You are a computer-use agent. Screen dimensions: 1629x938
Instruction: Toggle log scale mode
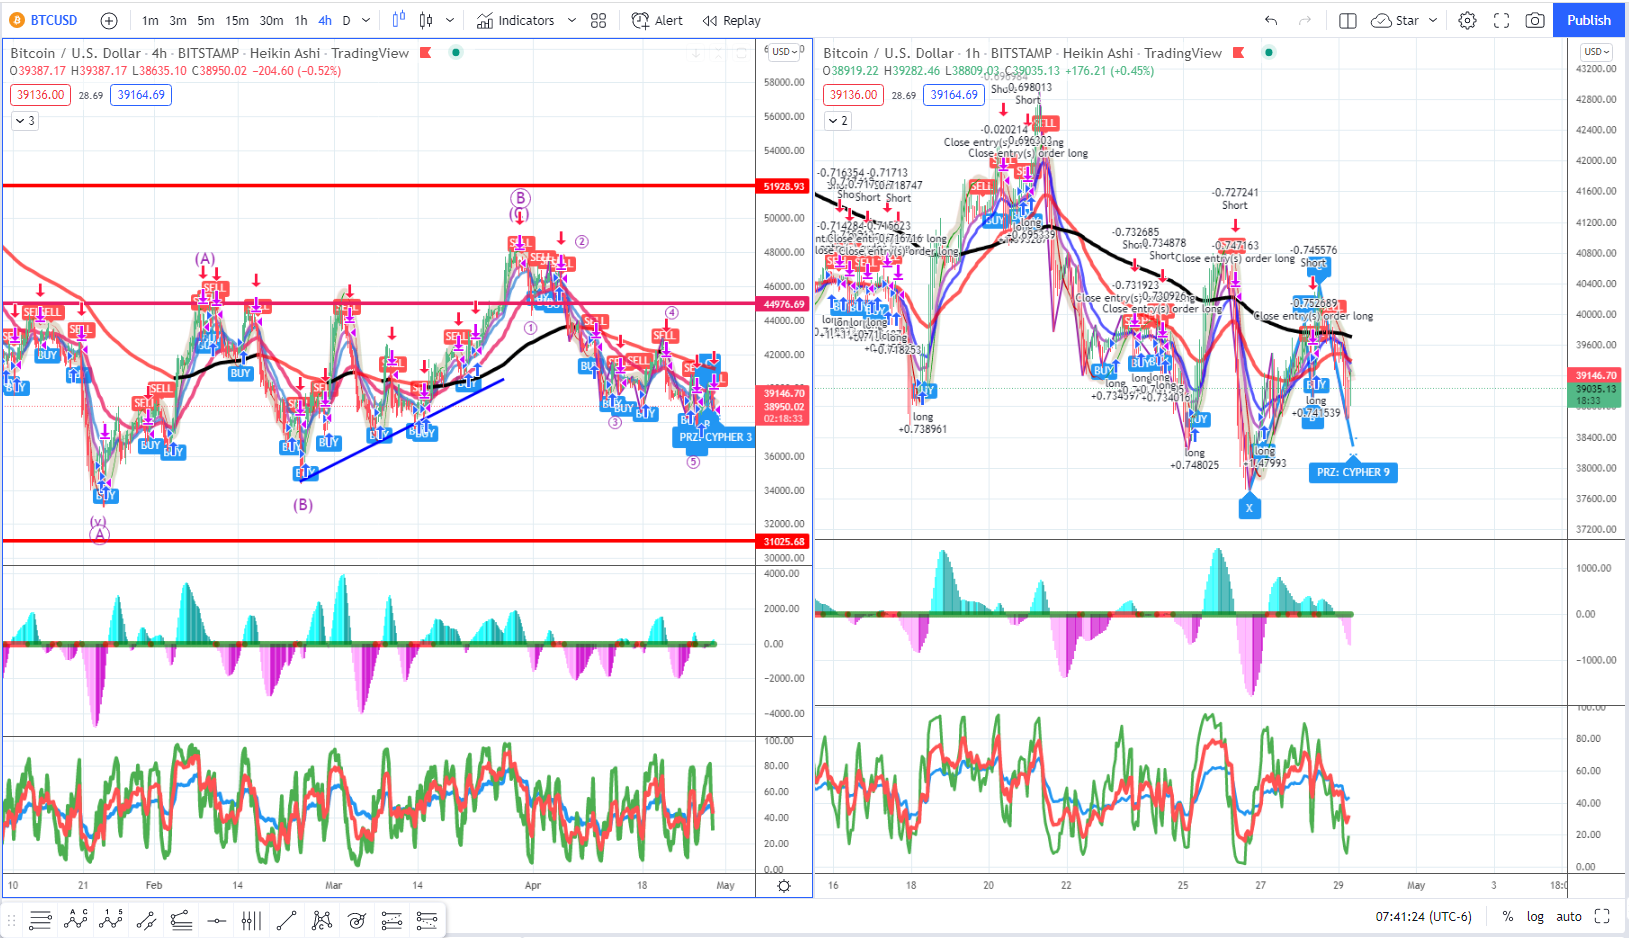pos(1535,916)
